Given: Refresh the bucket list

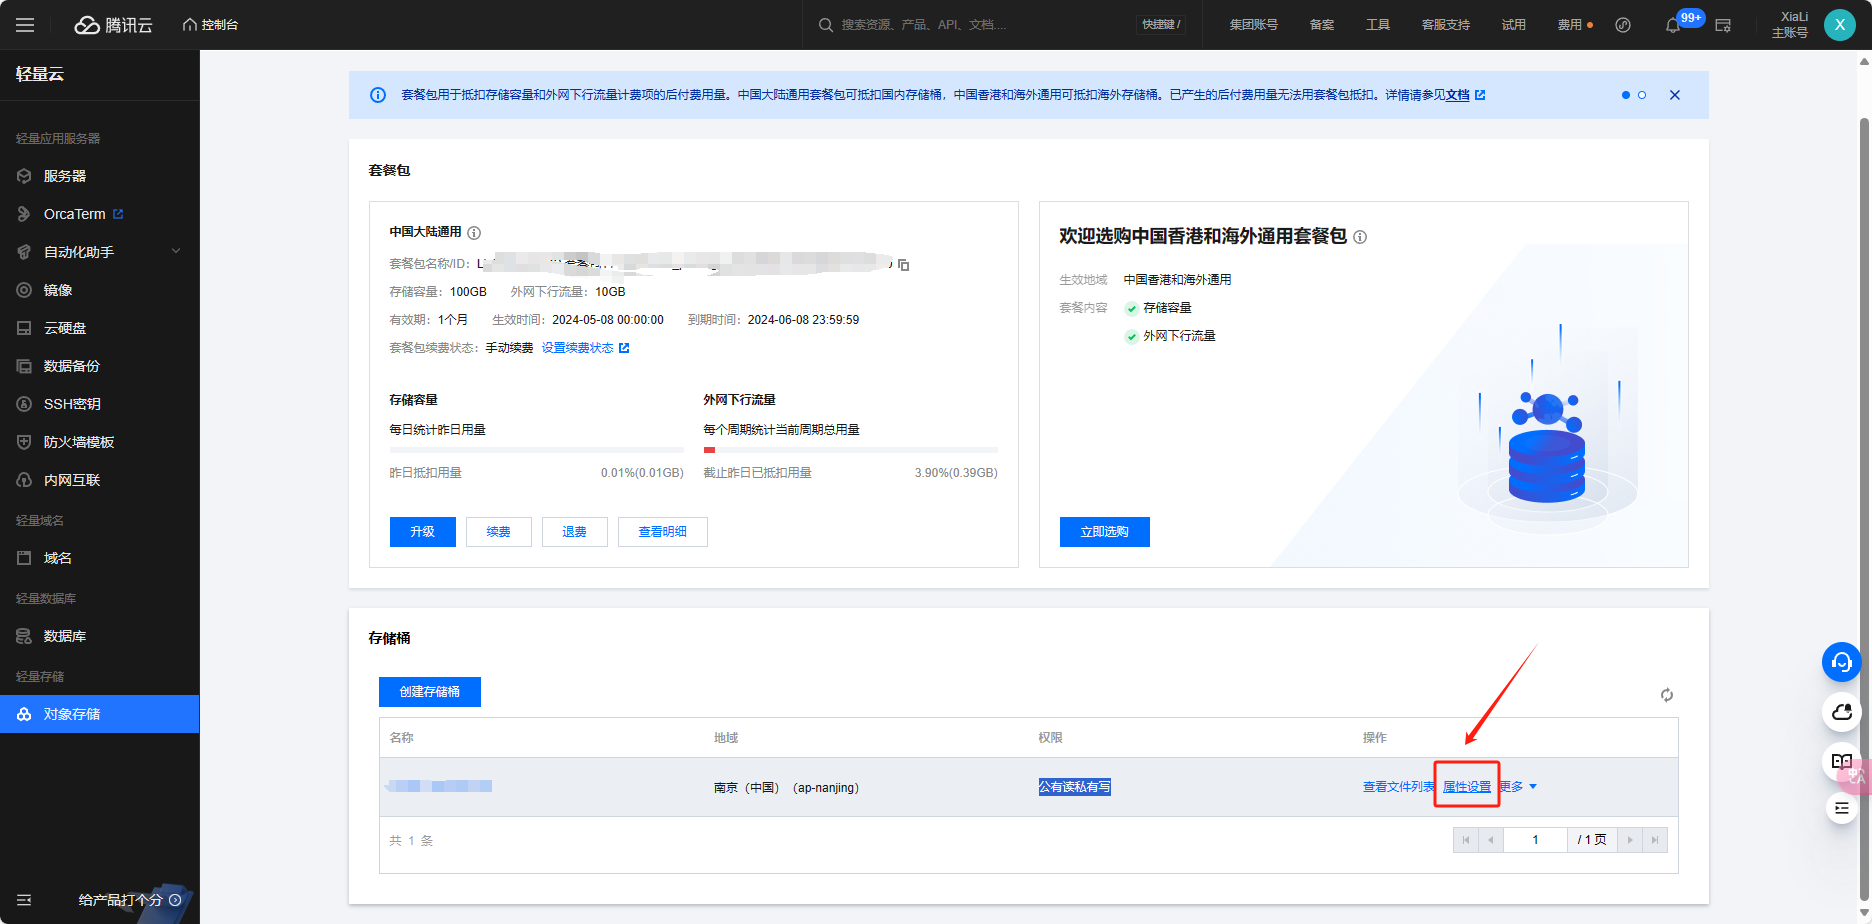Looking at the screenshot, I should (1667, 695).
